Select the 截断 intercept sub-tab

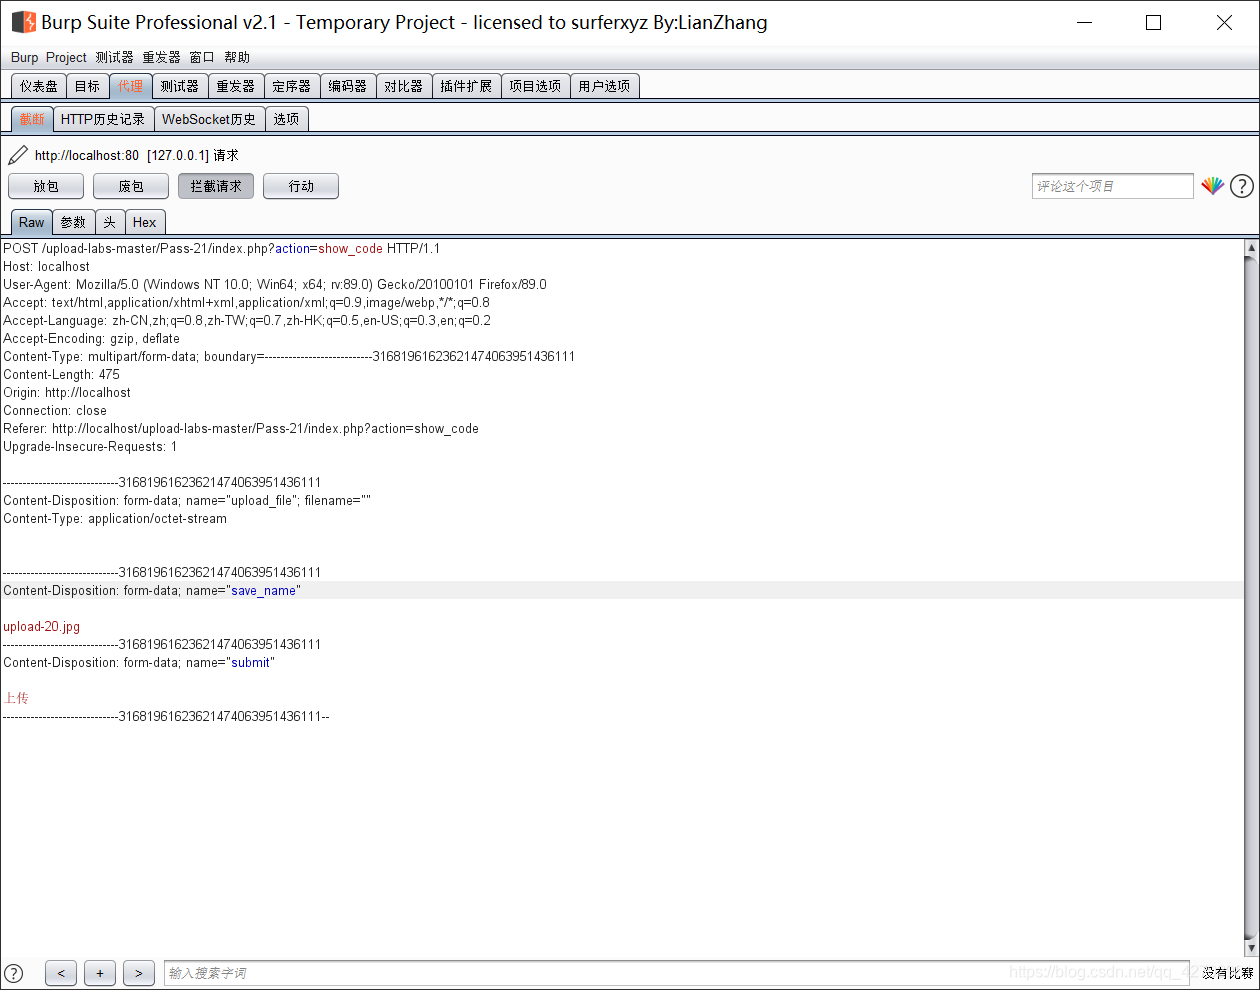click(x=32, y=119)
